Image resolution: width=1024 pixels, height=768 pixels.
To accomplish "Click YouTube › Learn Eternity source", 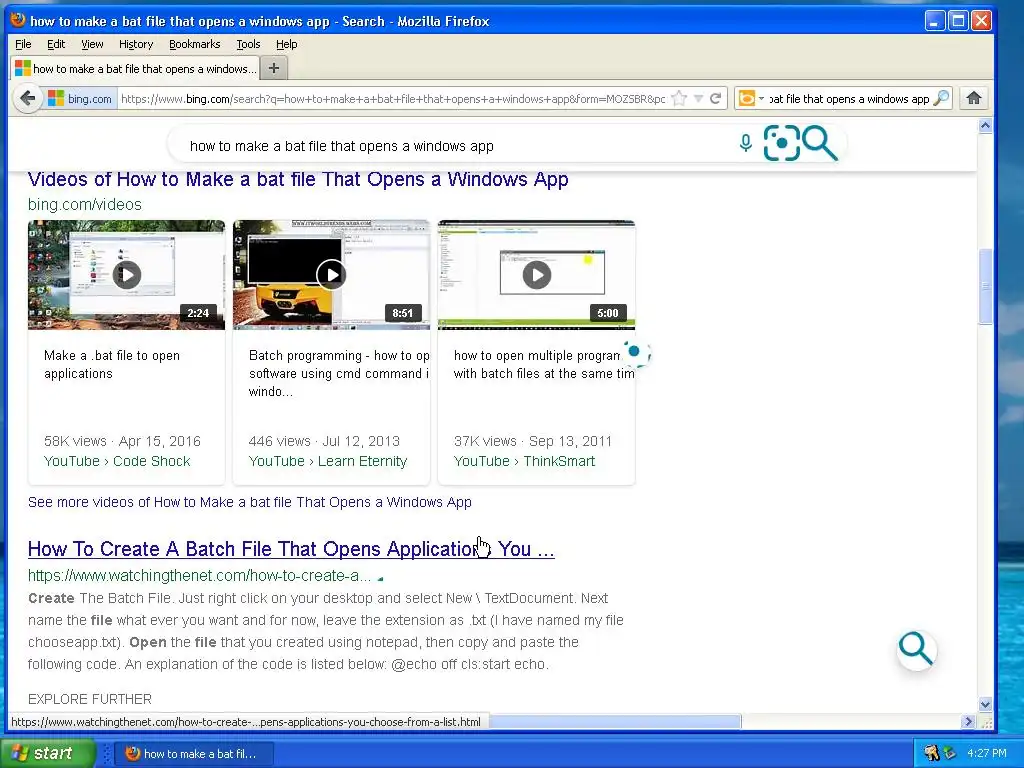I will [x=328, y=461].
